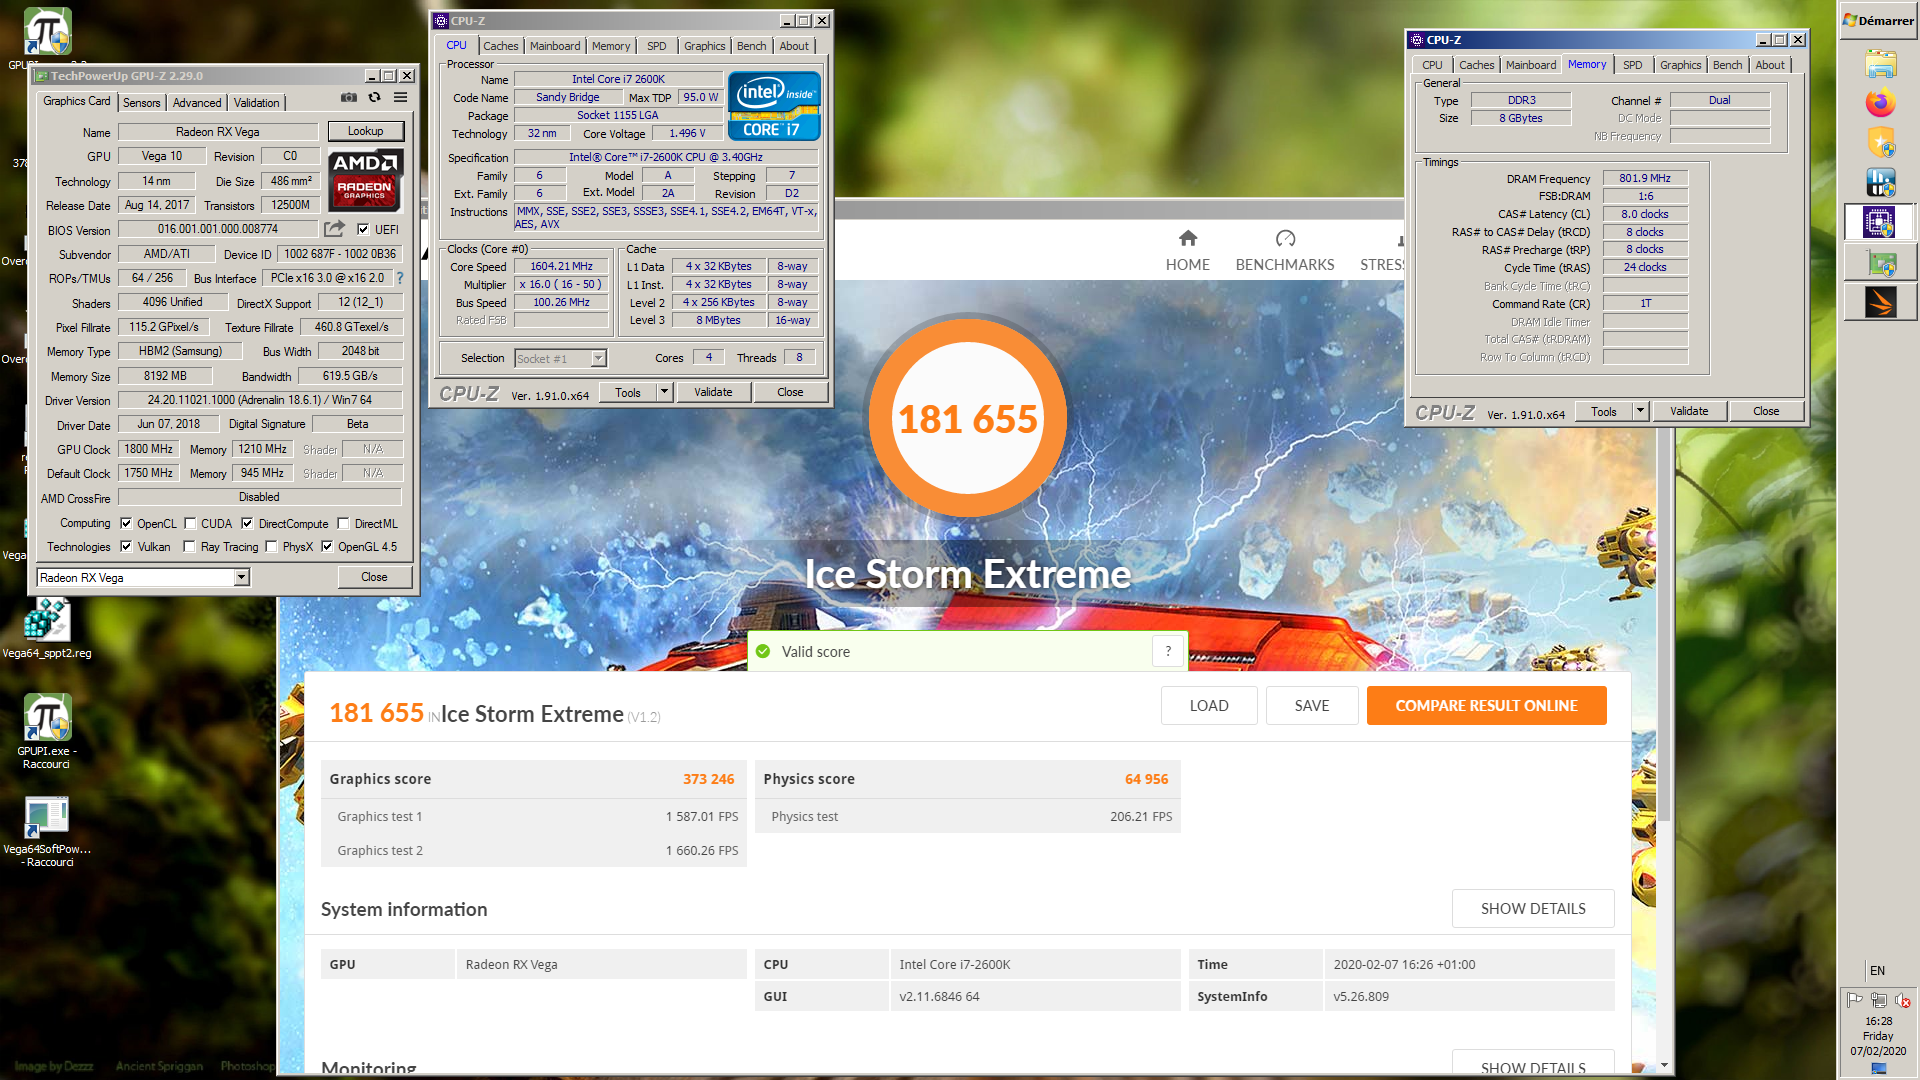Screen dimensions: 1920x1080
Task: Click the Intel Core i7 logo
Action: 774,106
